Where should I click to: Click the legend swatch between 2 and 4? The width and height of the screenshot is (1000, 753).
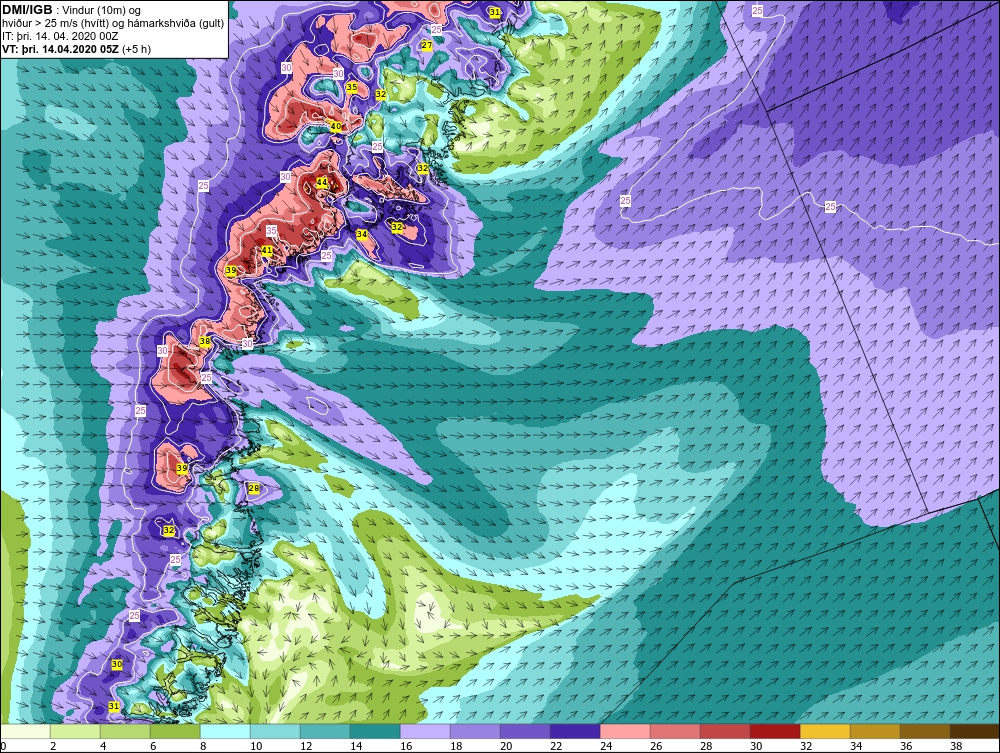[75, 732]
